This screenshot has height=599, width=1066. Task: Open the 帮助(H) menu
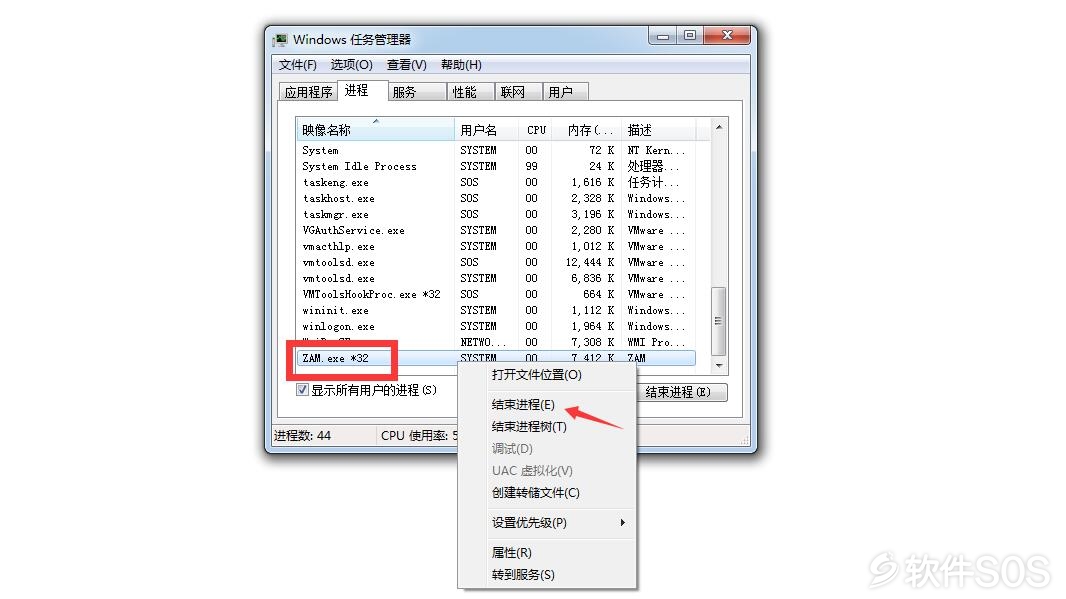(461, 65)
